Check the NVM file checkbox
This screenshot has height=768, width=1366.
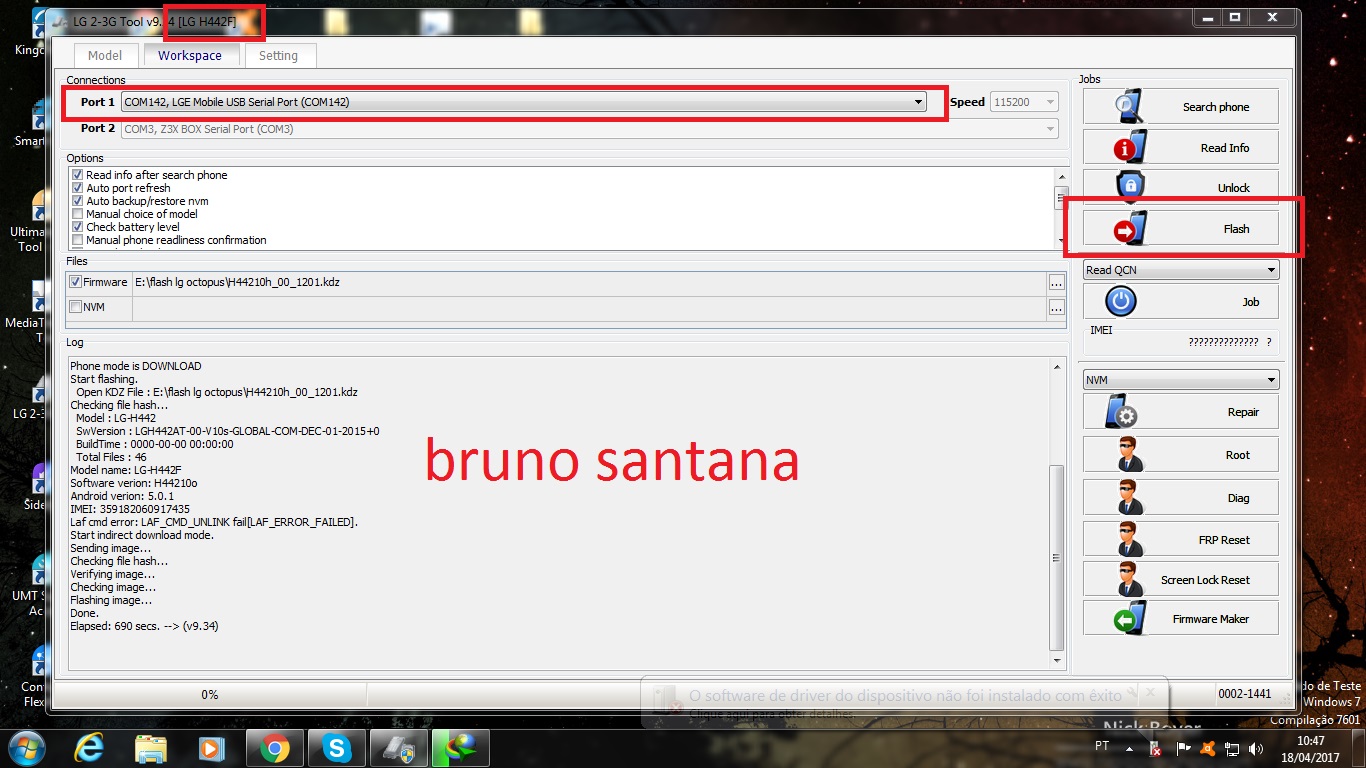[76, 307]
